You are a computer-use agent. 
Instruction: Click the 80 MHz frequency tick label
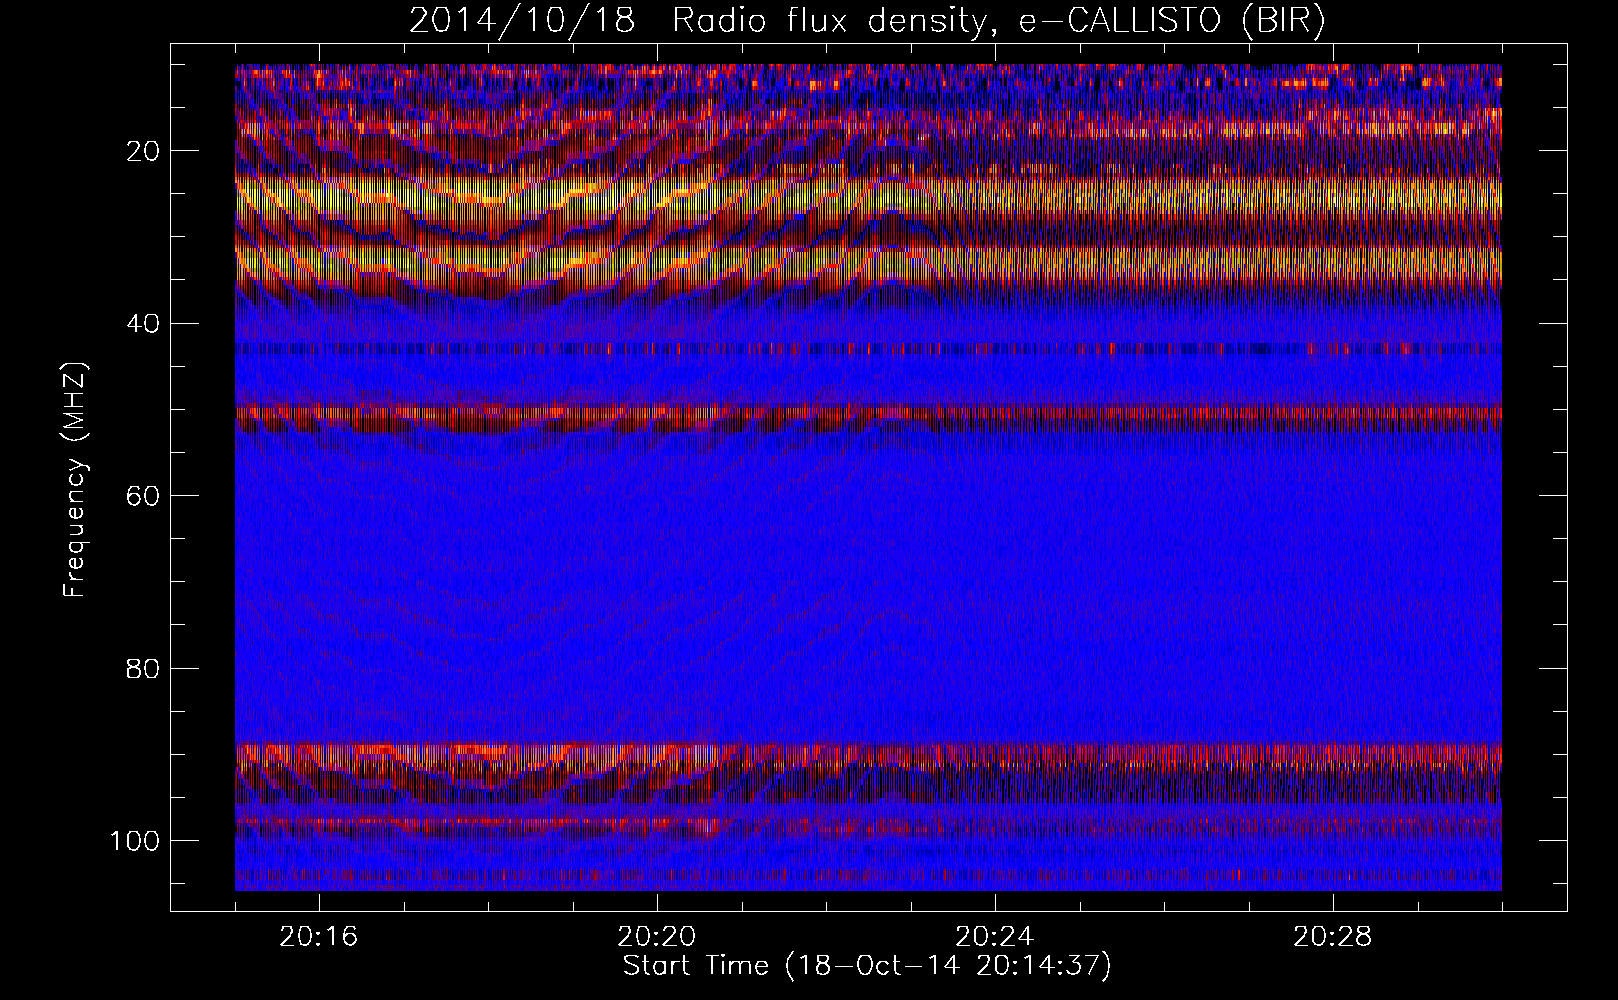coord(143,668)
